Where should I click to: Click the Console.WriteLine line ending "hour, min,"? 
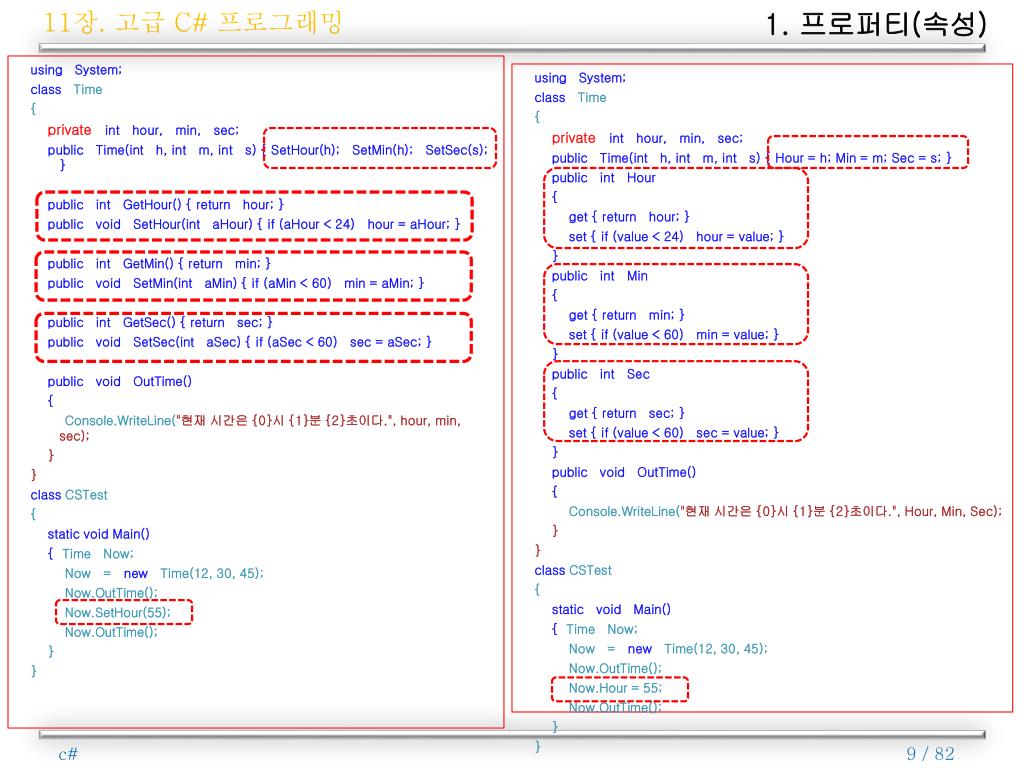[x=263, y=421]
